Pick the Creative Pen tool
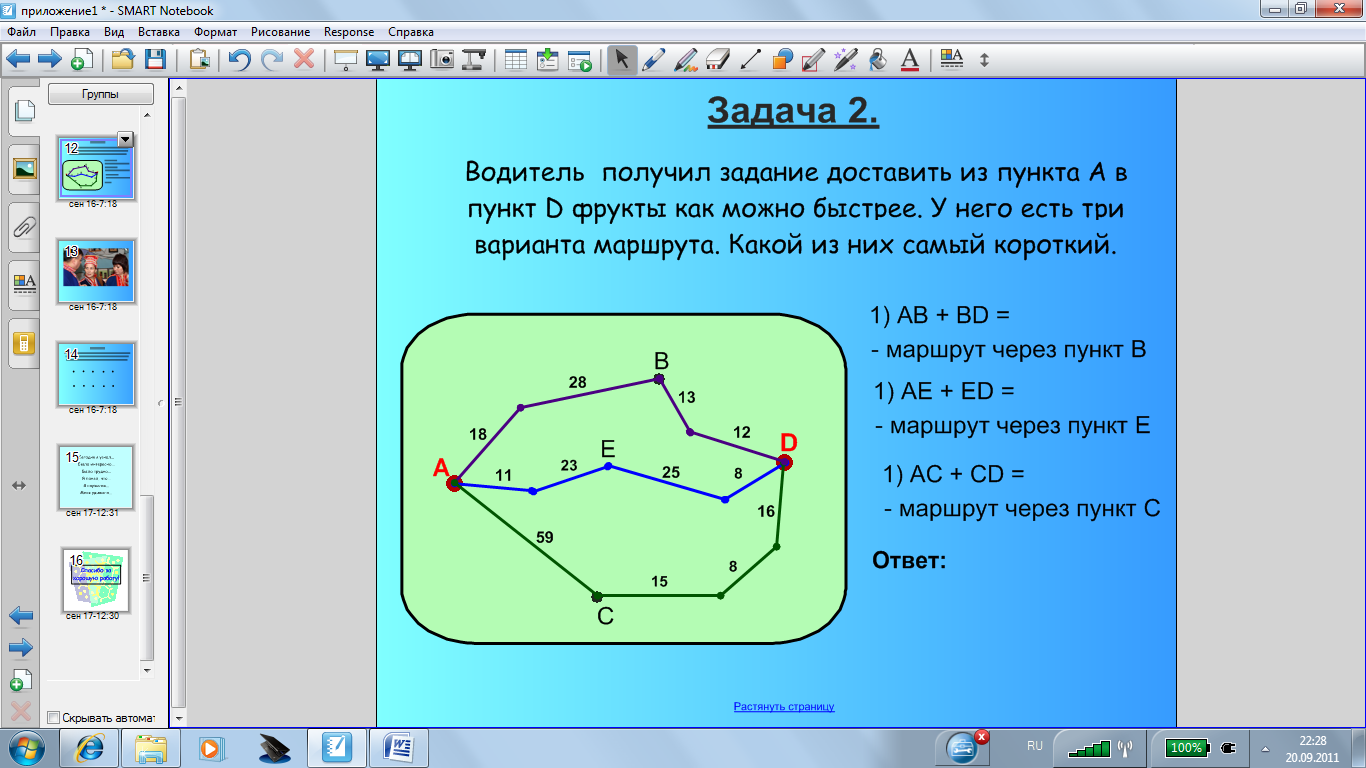 (x=686, y=59)
